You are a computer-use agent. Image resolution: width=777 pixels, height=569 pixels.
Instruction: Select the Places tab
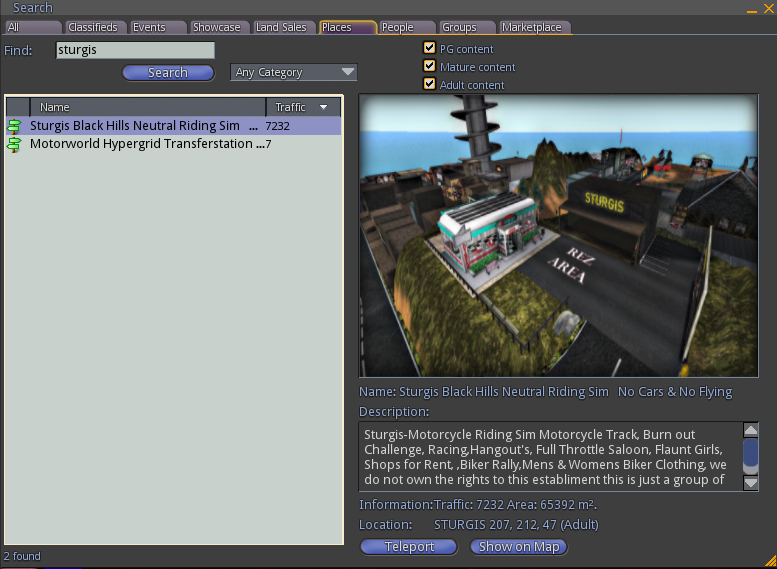coord(348,27)
